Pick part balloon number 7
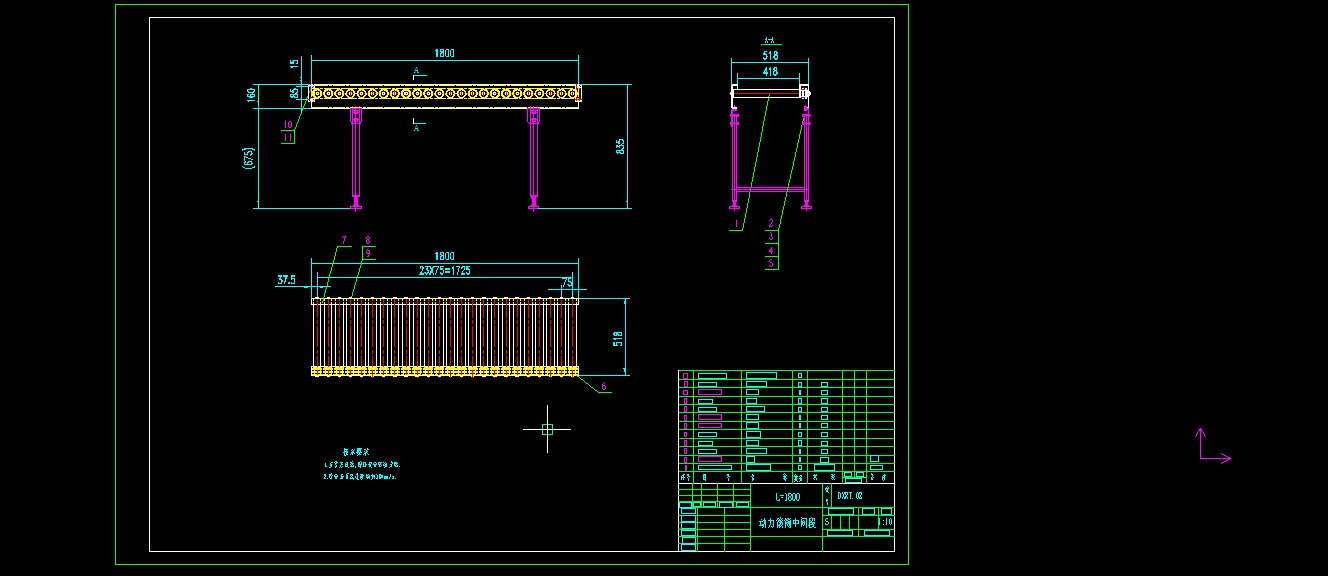This screenshot has width=1328, height=576. 343,240
